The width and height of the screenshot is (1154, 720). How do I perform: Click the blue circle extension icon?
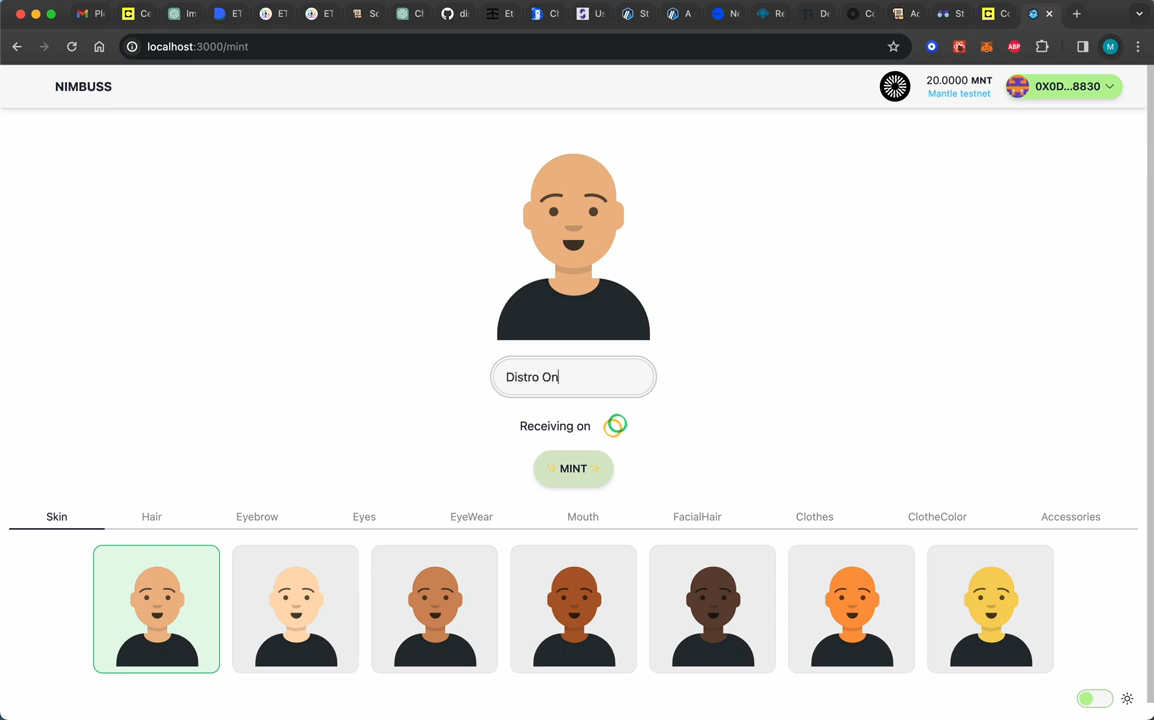[x=932, y=46]
